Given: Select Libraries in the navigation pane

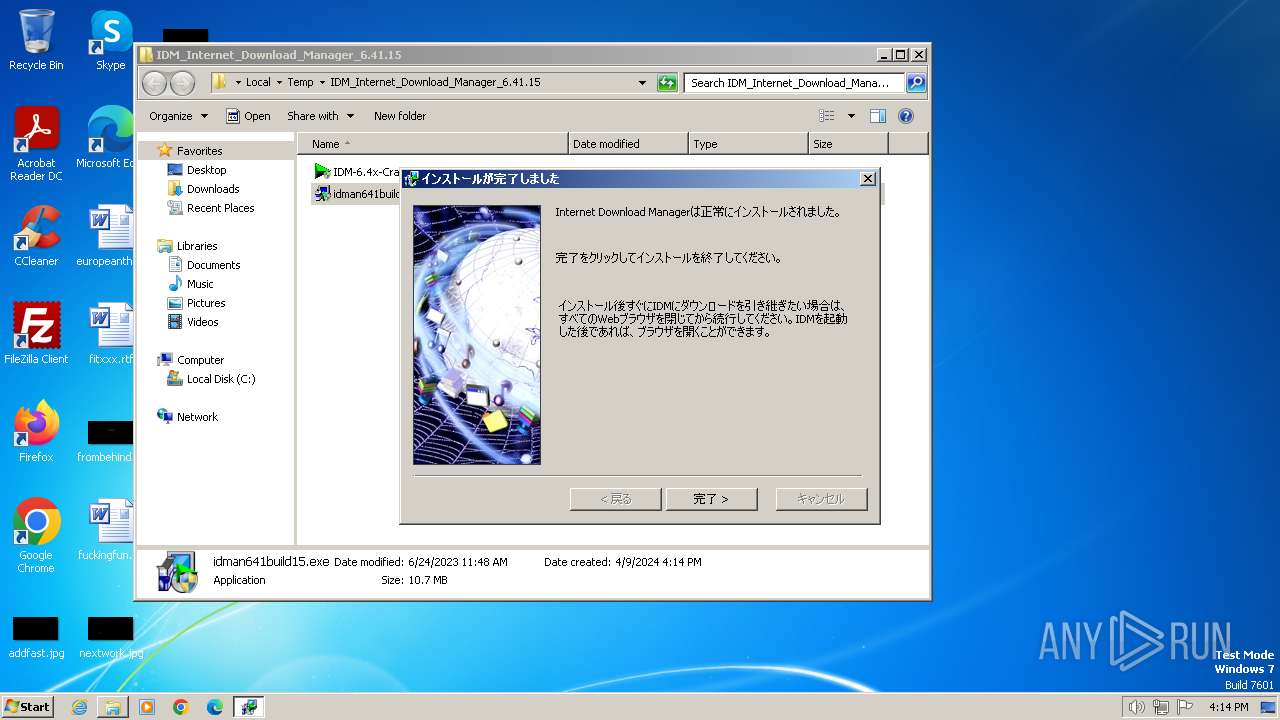Looking at the screenshot, I should [197, 246].
